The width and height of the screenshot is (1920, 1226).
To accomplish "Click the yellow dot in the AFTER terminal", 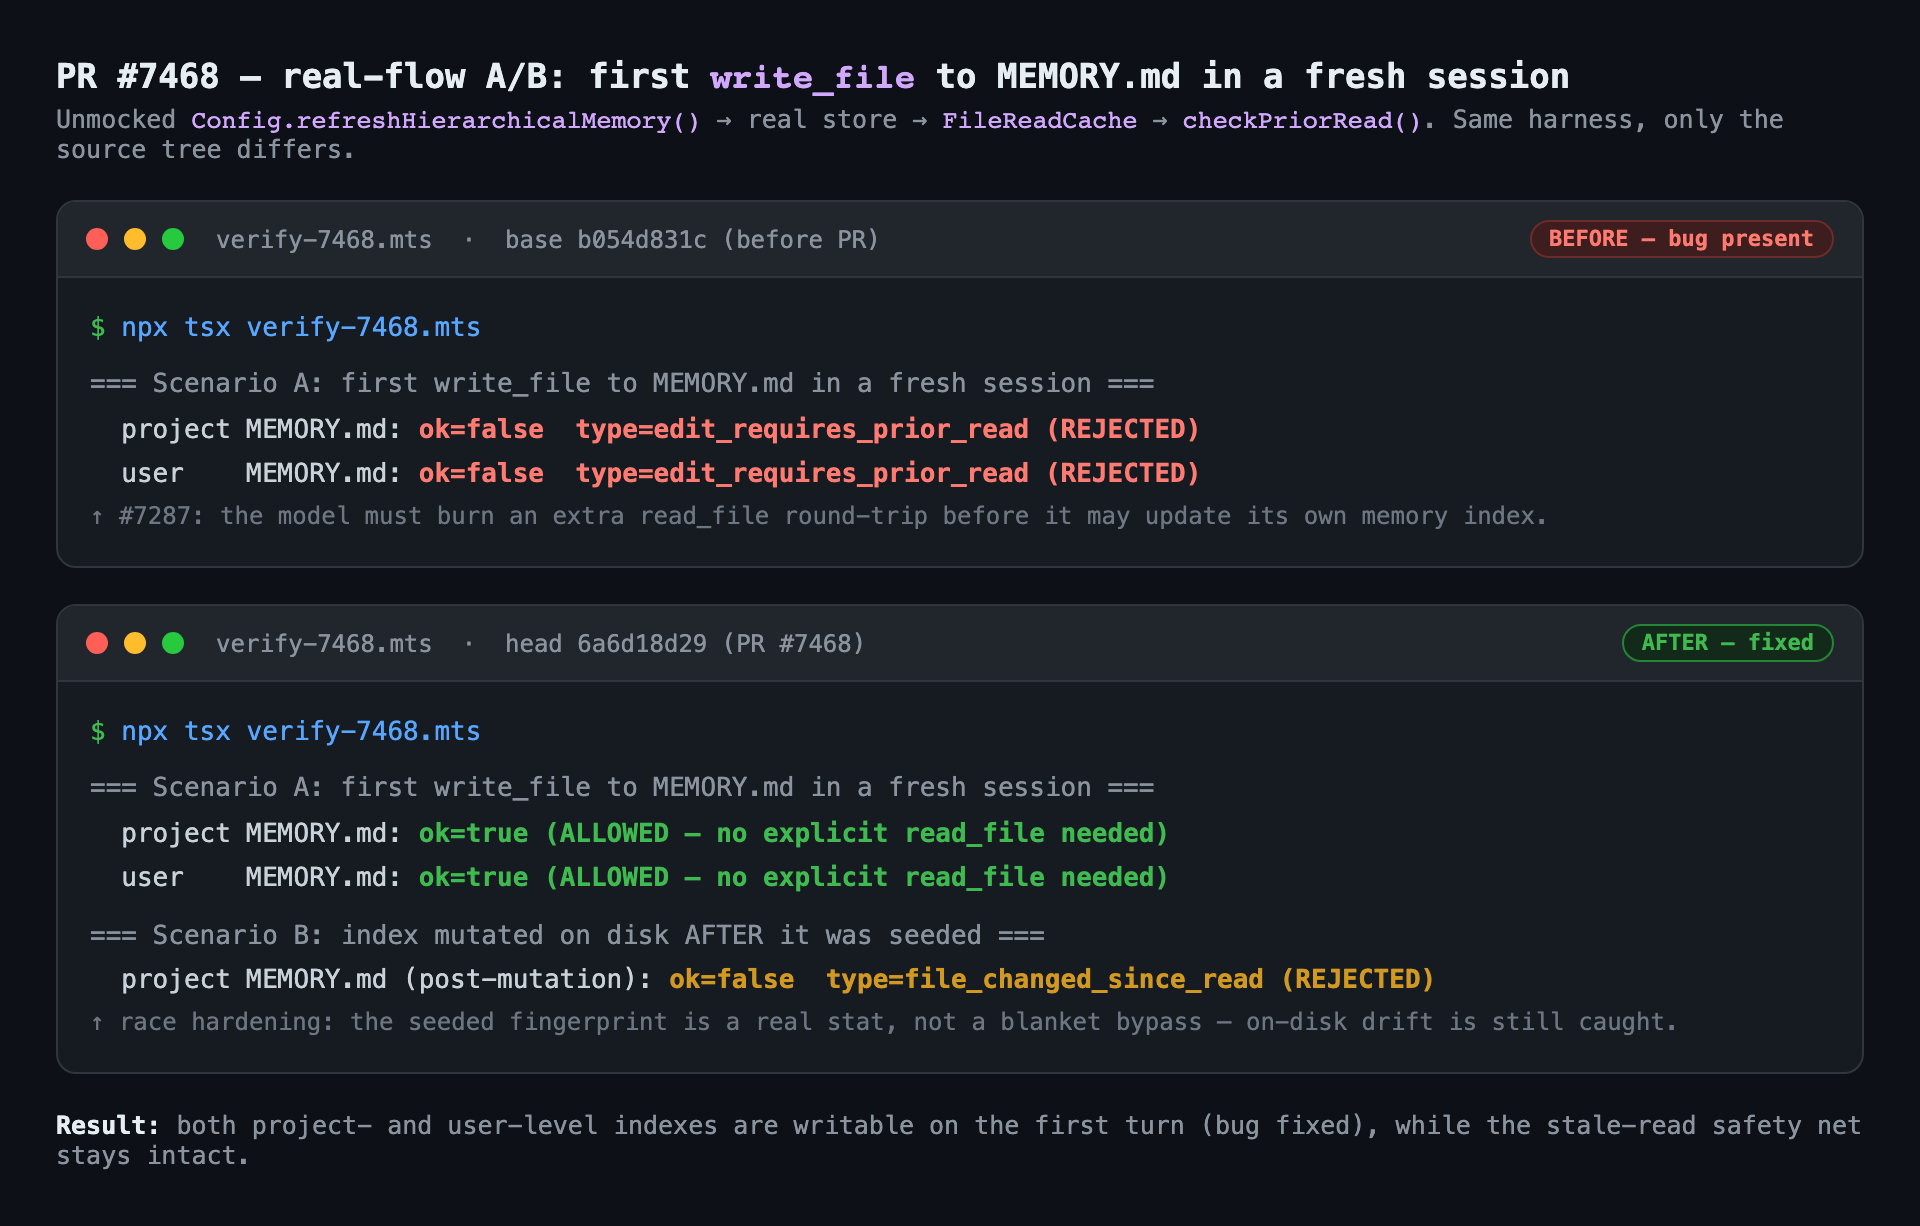I will [x=135, y=643].
